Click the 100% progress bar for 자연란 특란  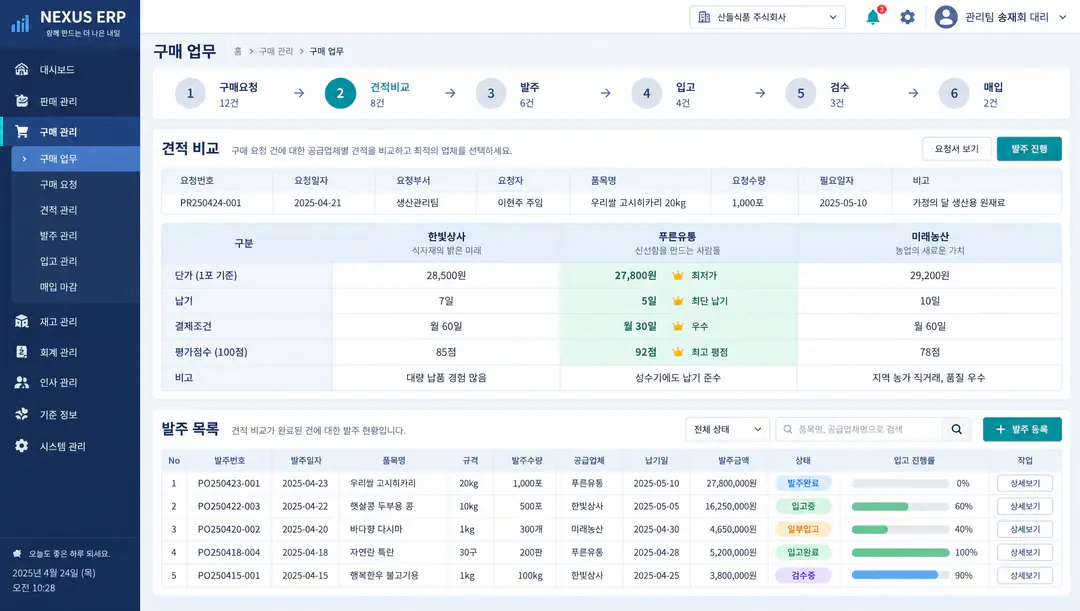click(x=900, y=552)
